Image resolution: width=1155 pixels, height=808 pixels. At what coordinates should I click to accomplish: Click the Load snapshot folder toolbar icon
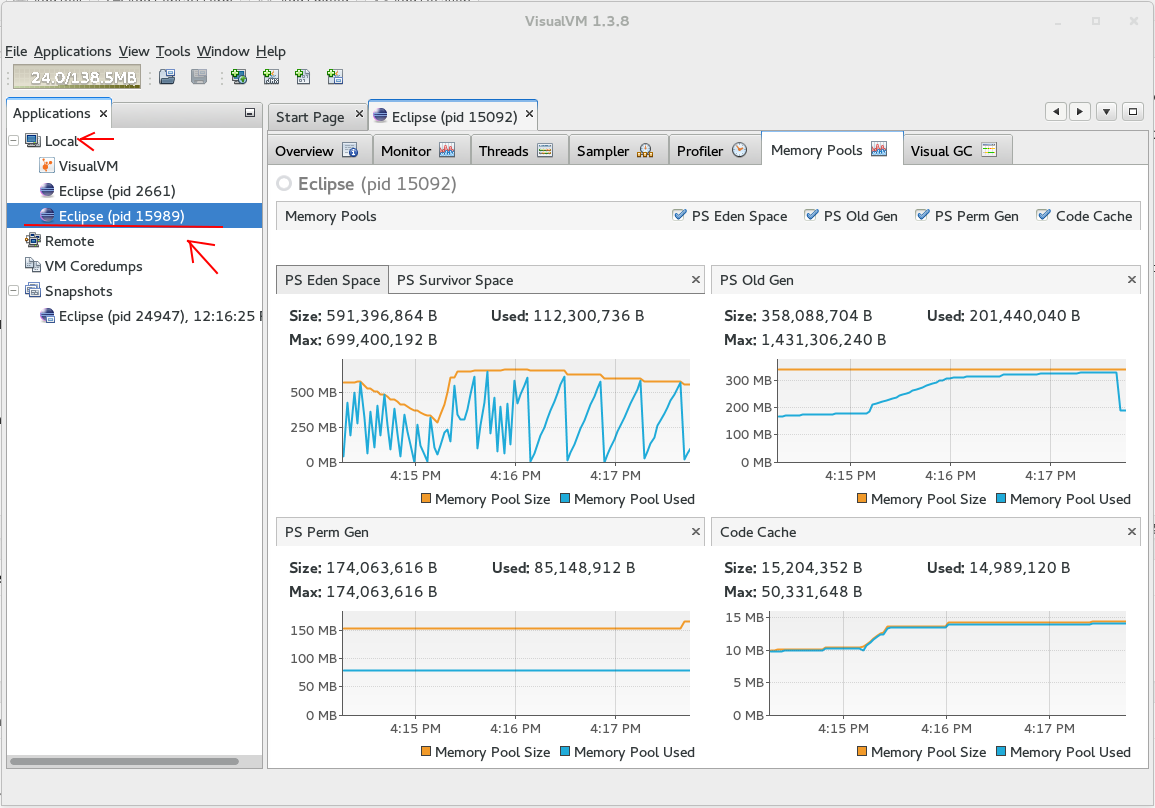[x=167, y=77]
